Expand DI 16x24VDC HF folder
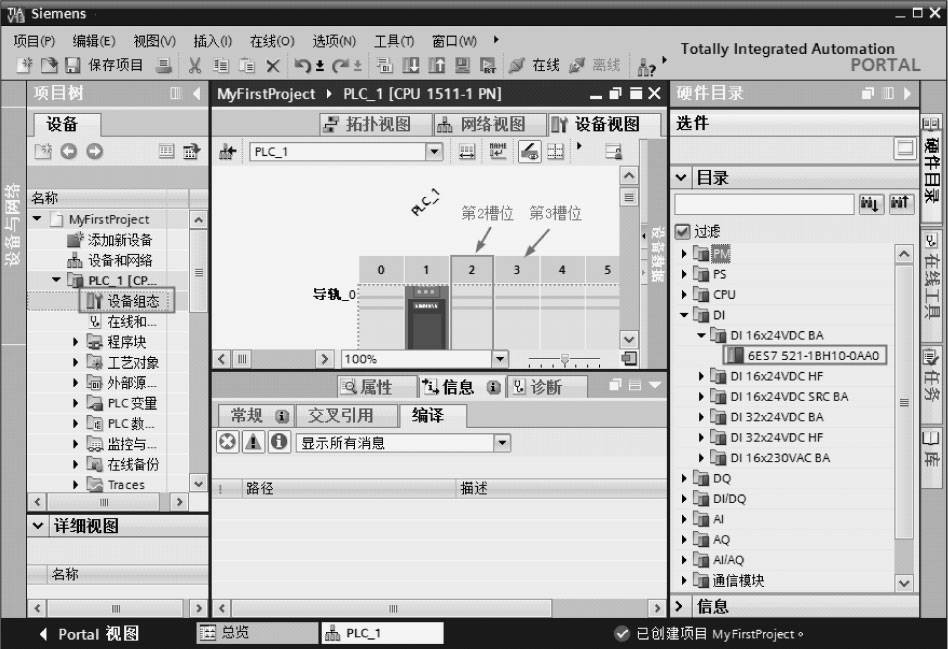The image size is (948, 649). pos(701,376)
